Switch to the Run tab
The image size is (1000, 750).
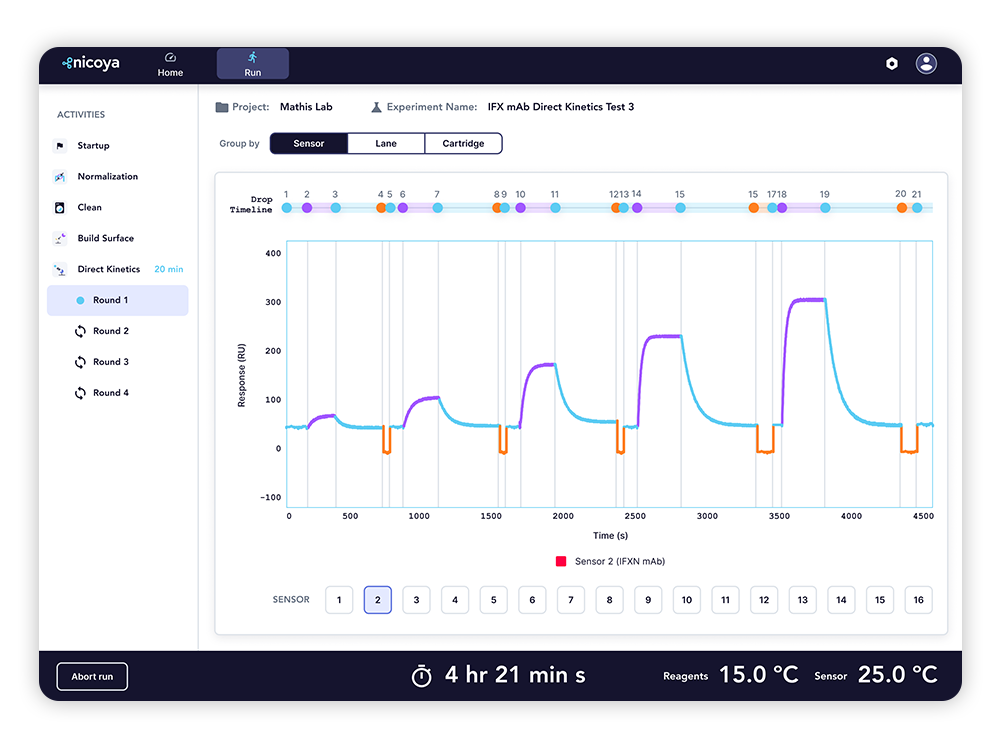click(x=253, y=64)
